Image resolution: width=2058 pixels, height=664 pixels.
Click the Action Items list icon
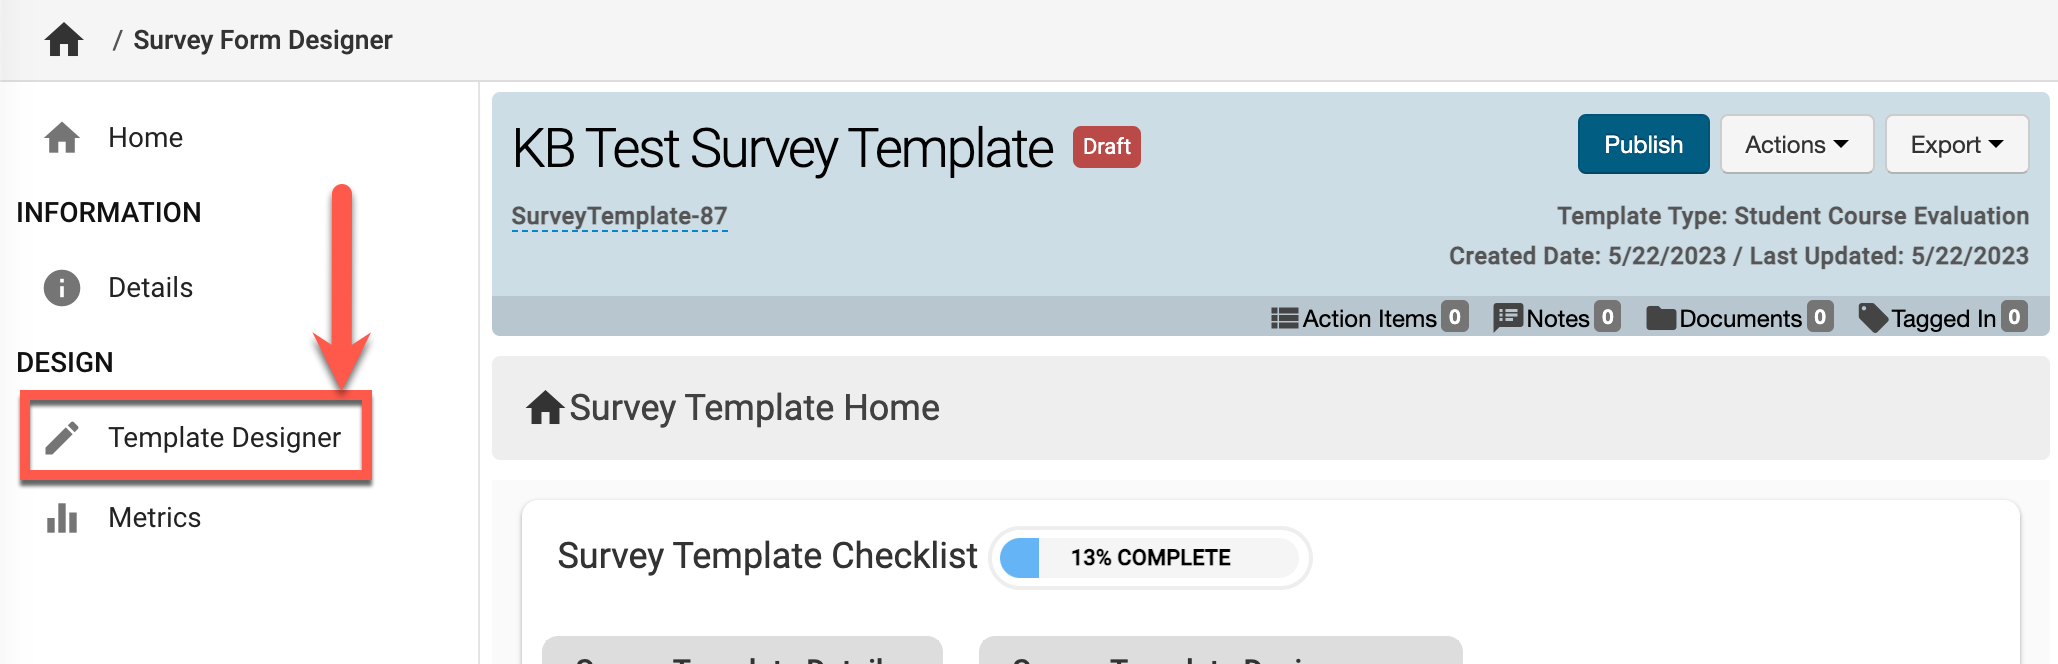(1284, 318)
